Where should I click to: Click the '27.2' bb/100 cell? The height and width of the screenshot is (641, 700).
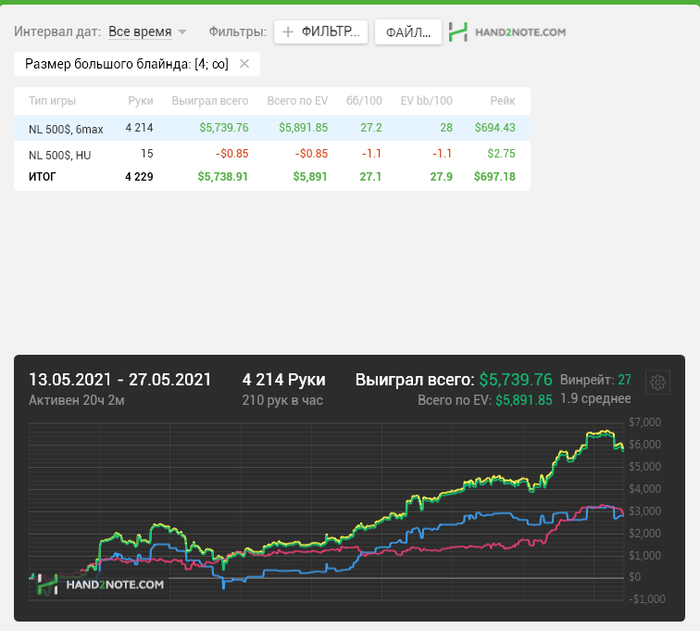[x=371, y=128]
